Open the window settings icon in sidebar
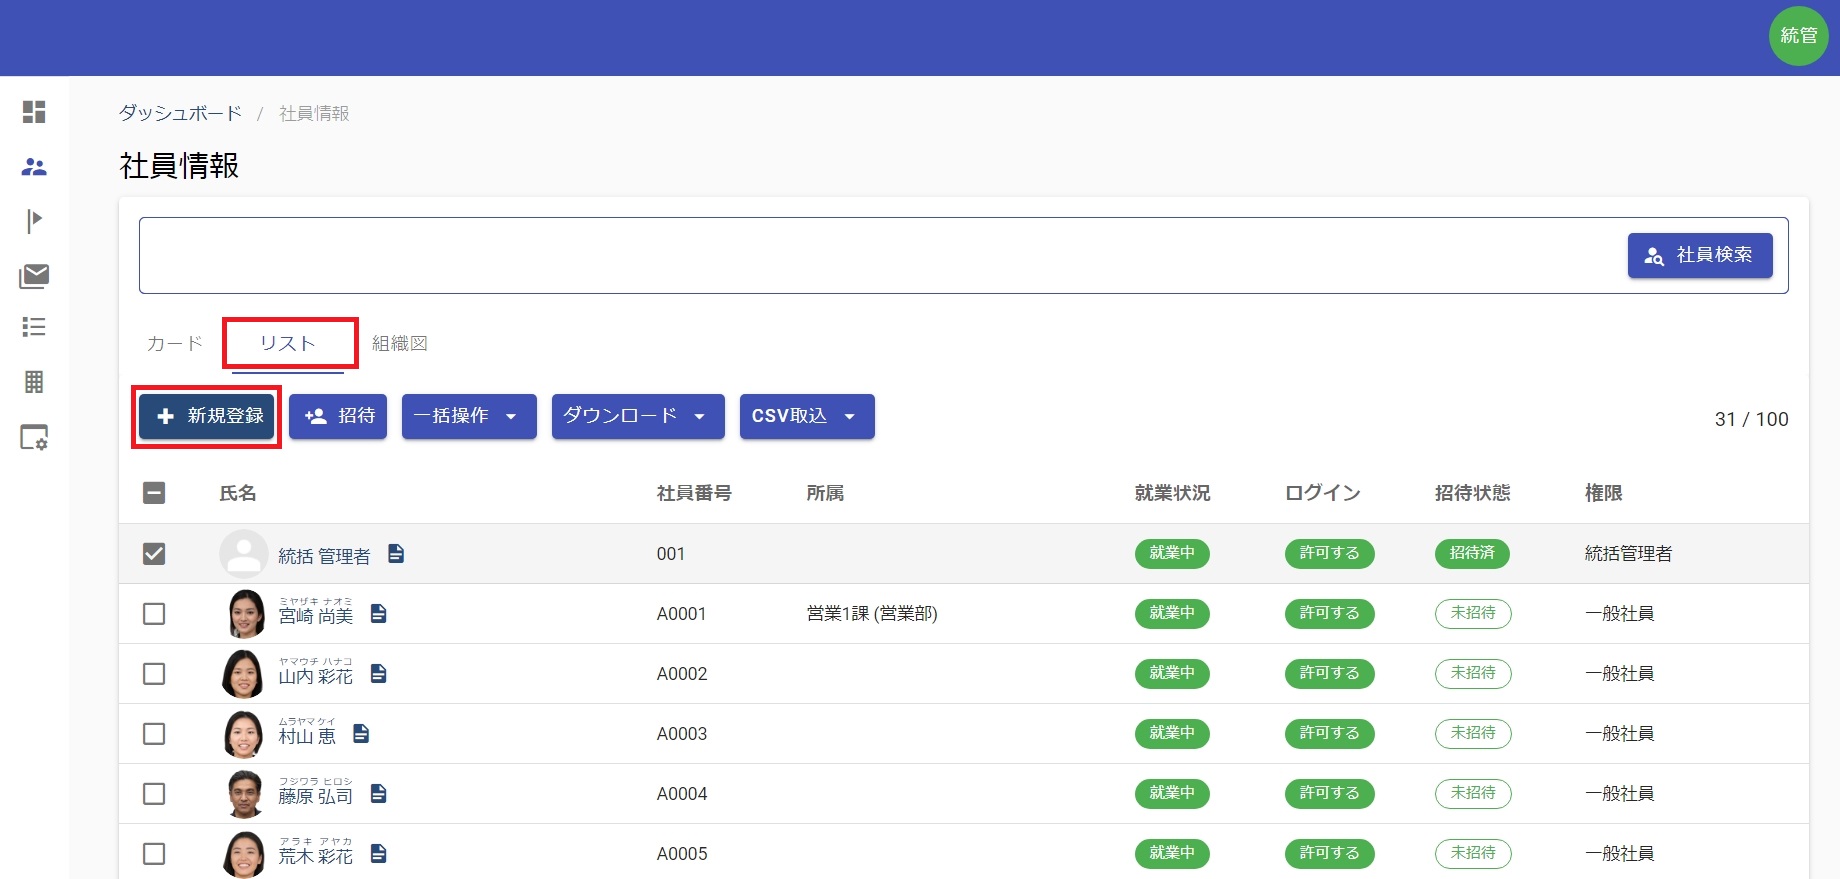 coord(34,438)
